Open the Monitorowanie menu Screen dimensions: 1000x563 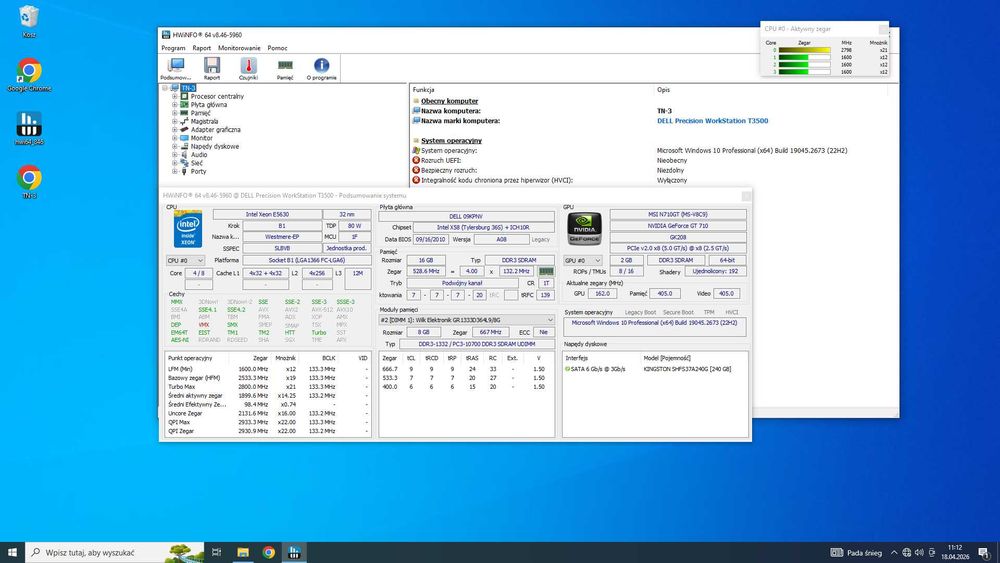click(239, 48)
